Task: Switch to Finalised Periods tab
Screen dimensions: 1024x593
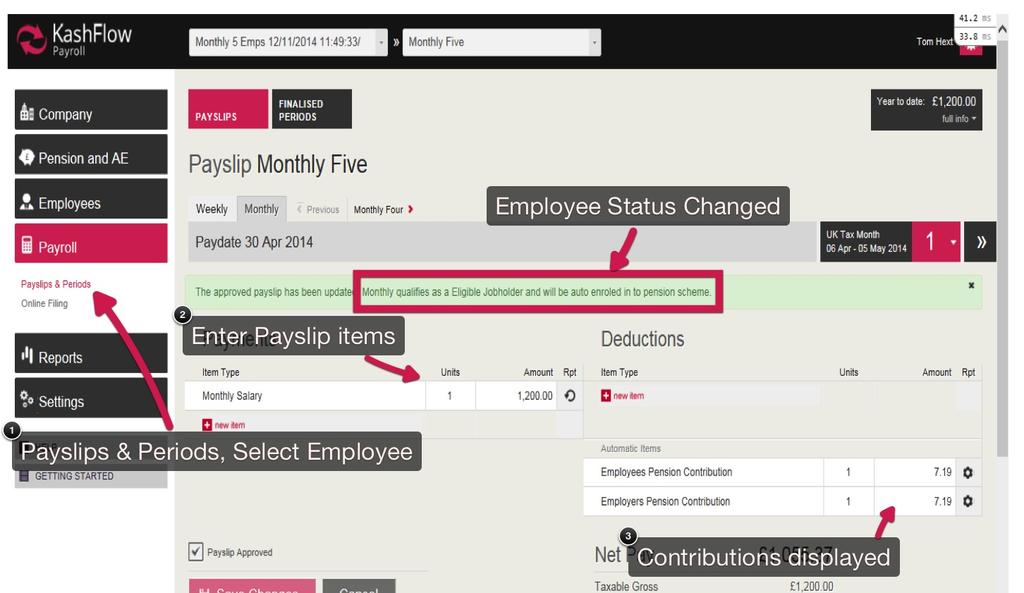Action: point(311,110)
